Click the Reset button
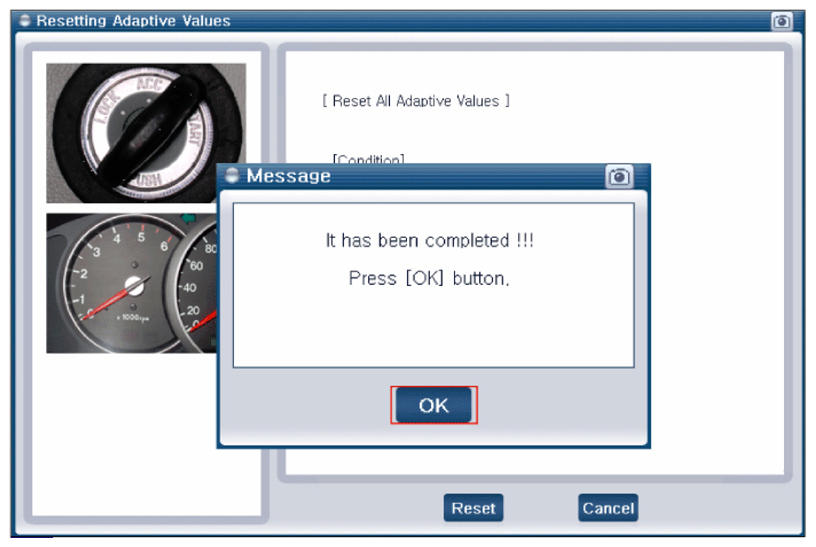 (473, 508)
